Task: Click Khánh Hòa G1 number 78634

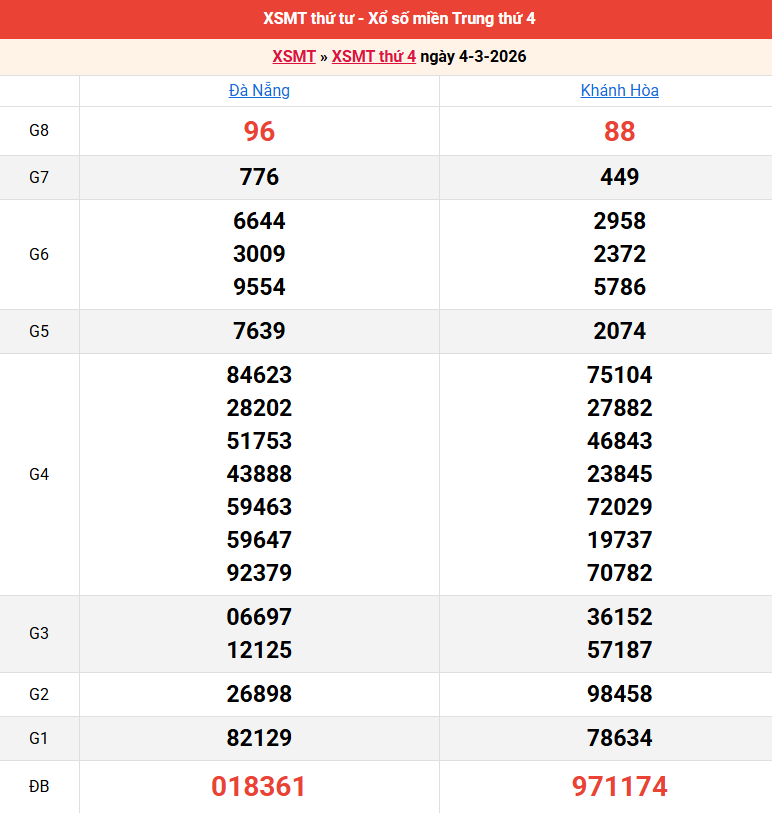Action: (x=619, y=738)
